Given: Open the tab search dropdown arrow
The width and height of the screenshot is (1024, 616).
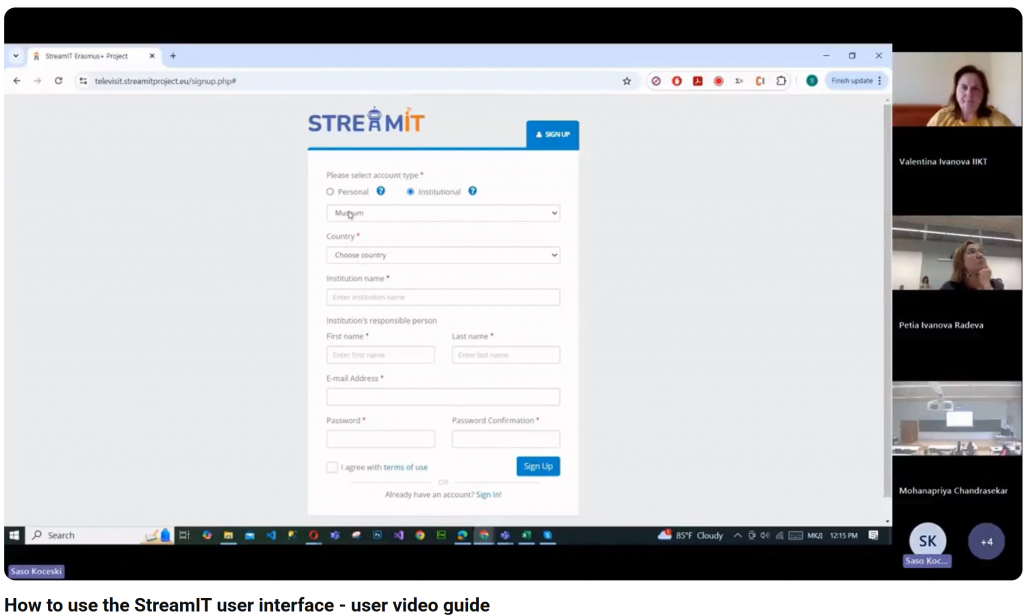Looking at the screenshot, I should 16,56.
